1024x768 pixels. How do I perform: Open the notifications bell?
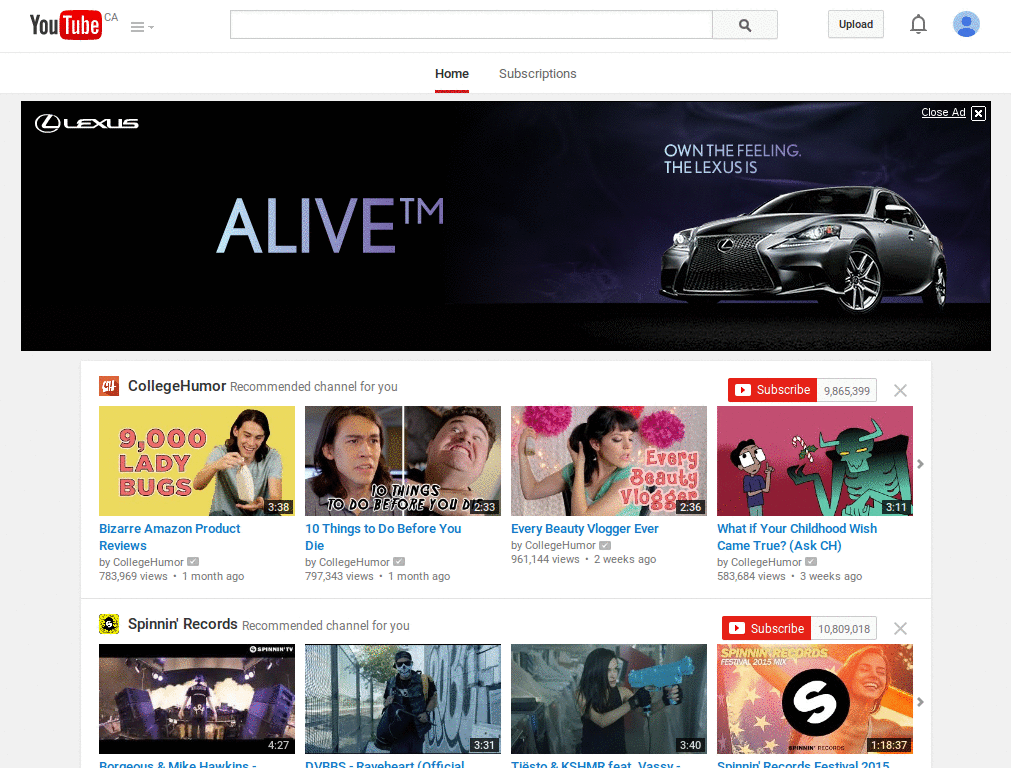pos(918,24)
